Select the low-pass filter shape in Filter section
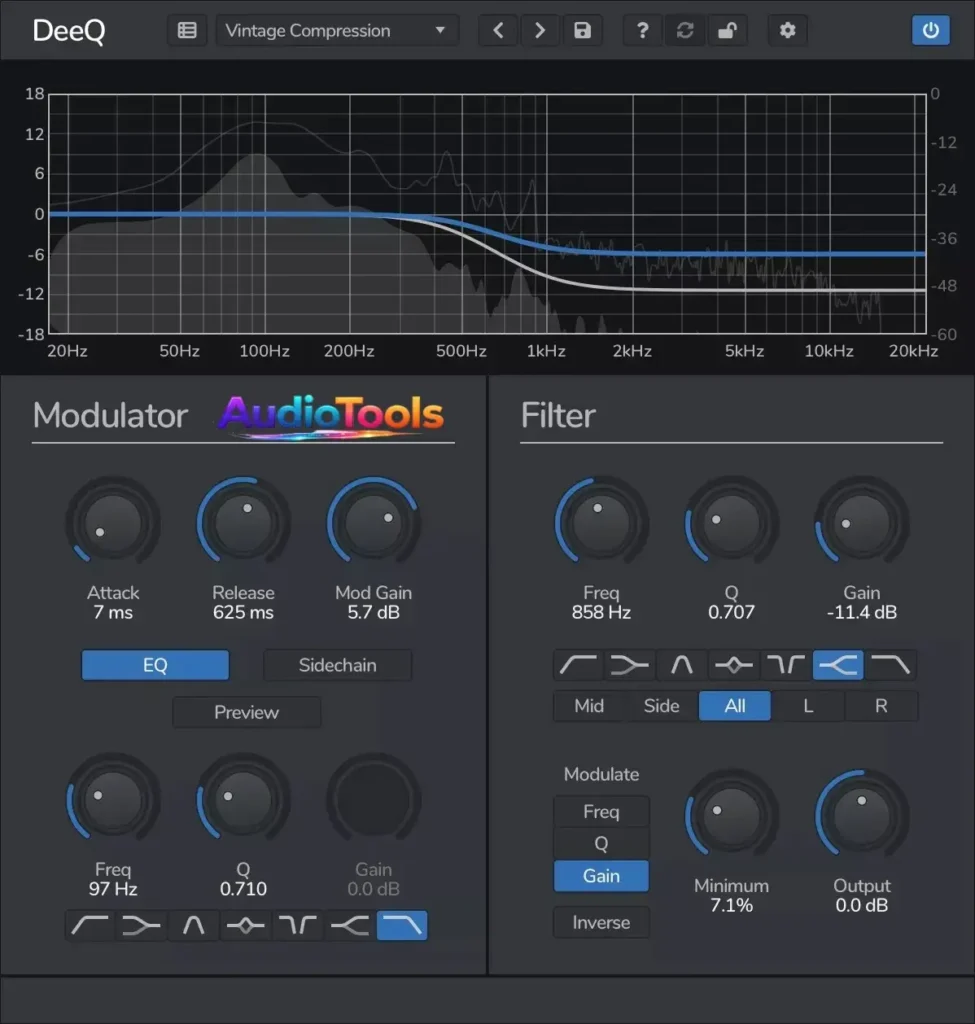This screenshot has width=975, height=1024. point(891,664)
